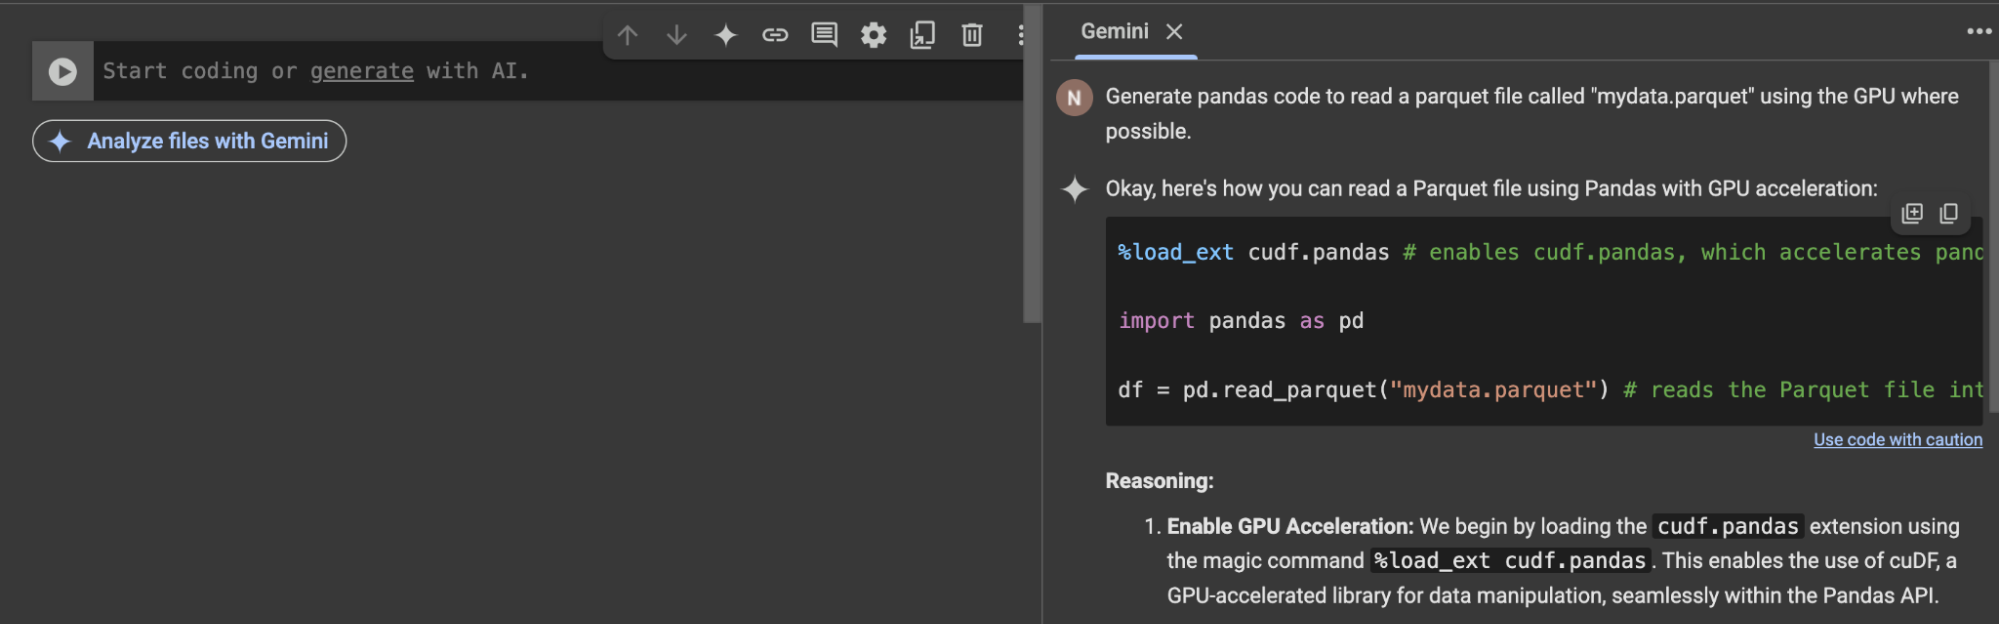1999x624 pixels.
Task: Run the empty code cell
Action: click(x=63, y=71)
